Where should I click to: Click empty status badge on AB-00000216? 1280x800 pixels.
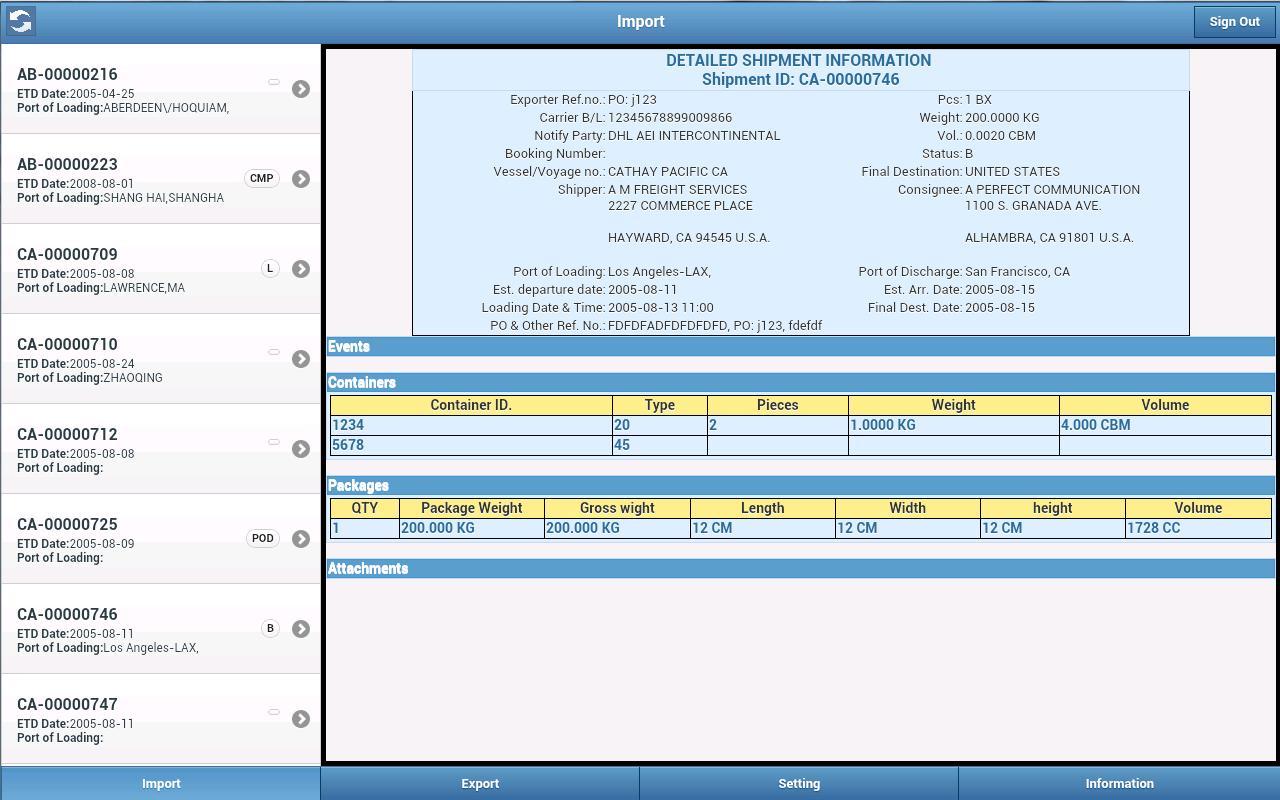point(274,82)
